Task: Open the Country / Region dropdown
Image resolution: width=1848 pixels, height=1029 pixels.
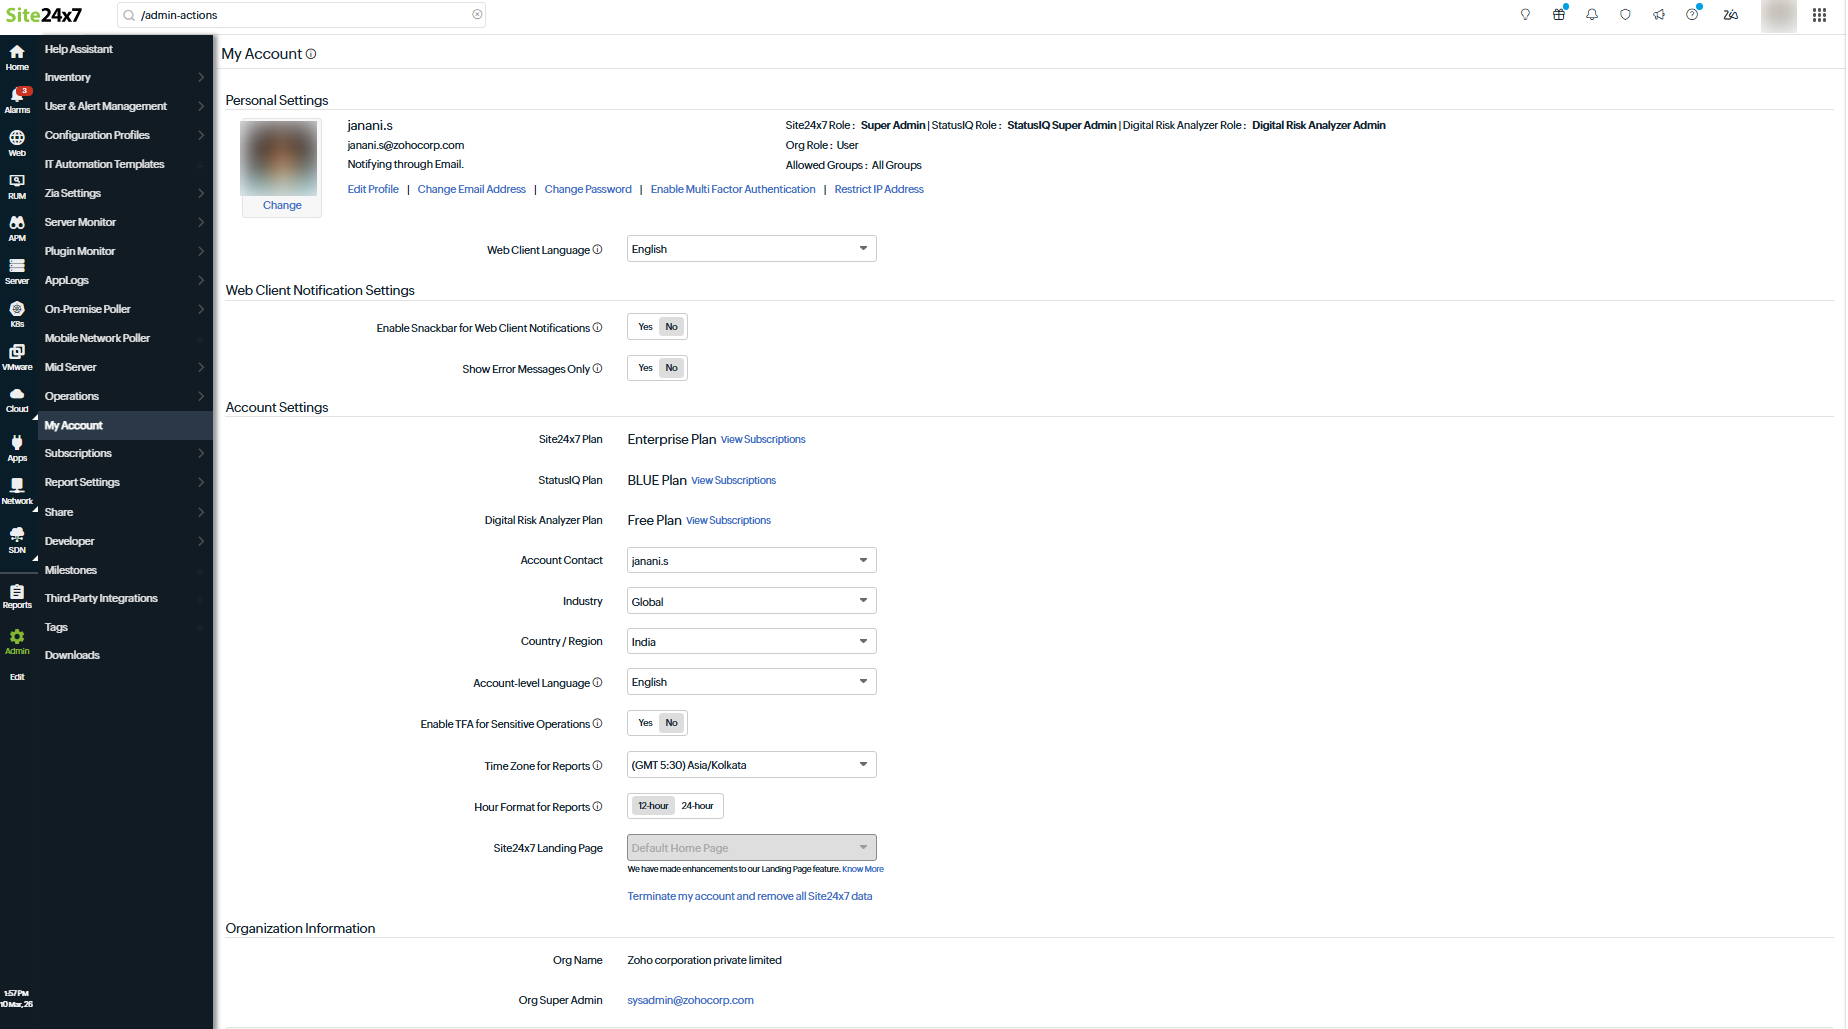Action: (751, 642)
